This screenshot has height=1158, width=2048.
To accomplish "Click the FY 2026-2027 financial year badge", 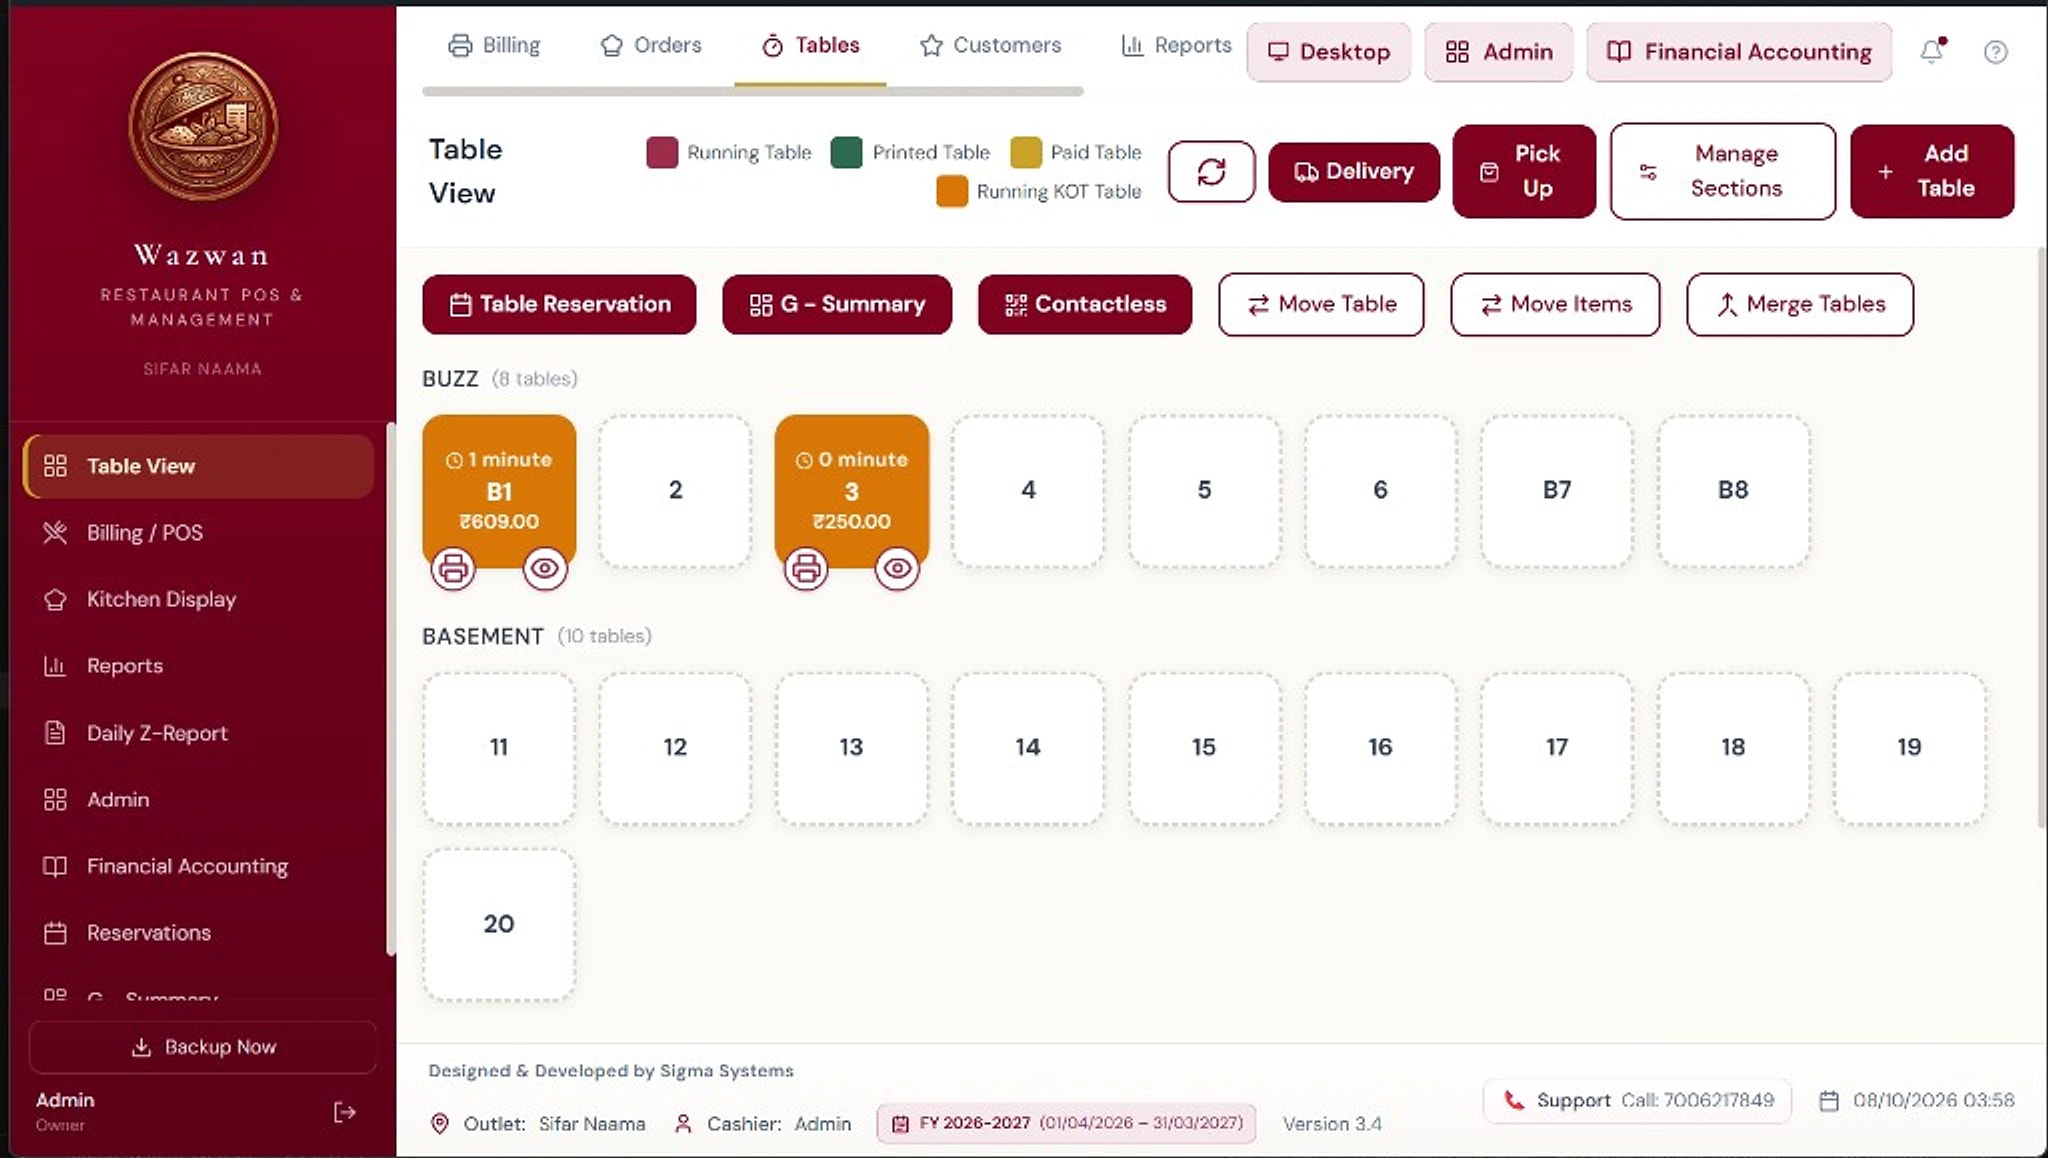I will [x=1066, y=1123].
